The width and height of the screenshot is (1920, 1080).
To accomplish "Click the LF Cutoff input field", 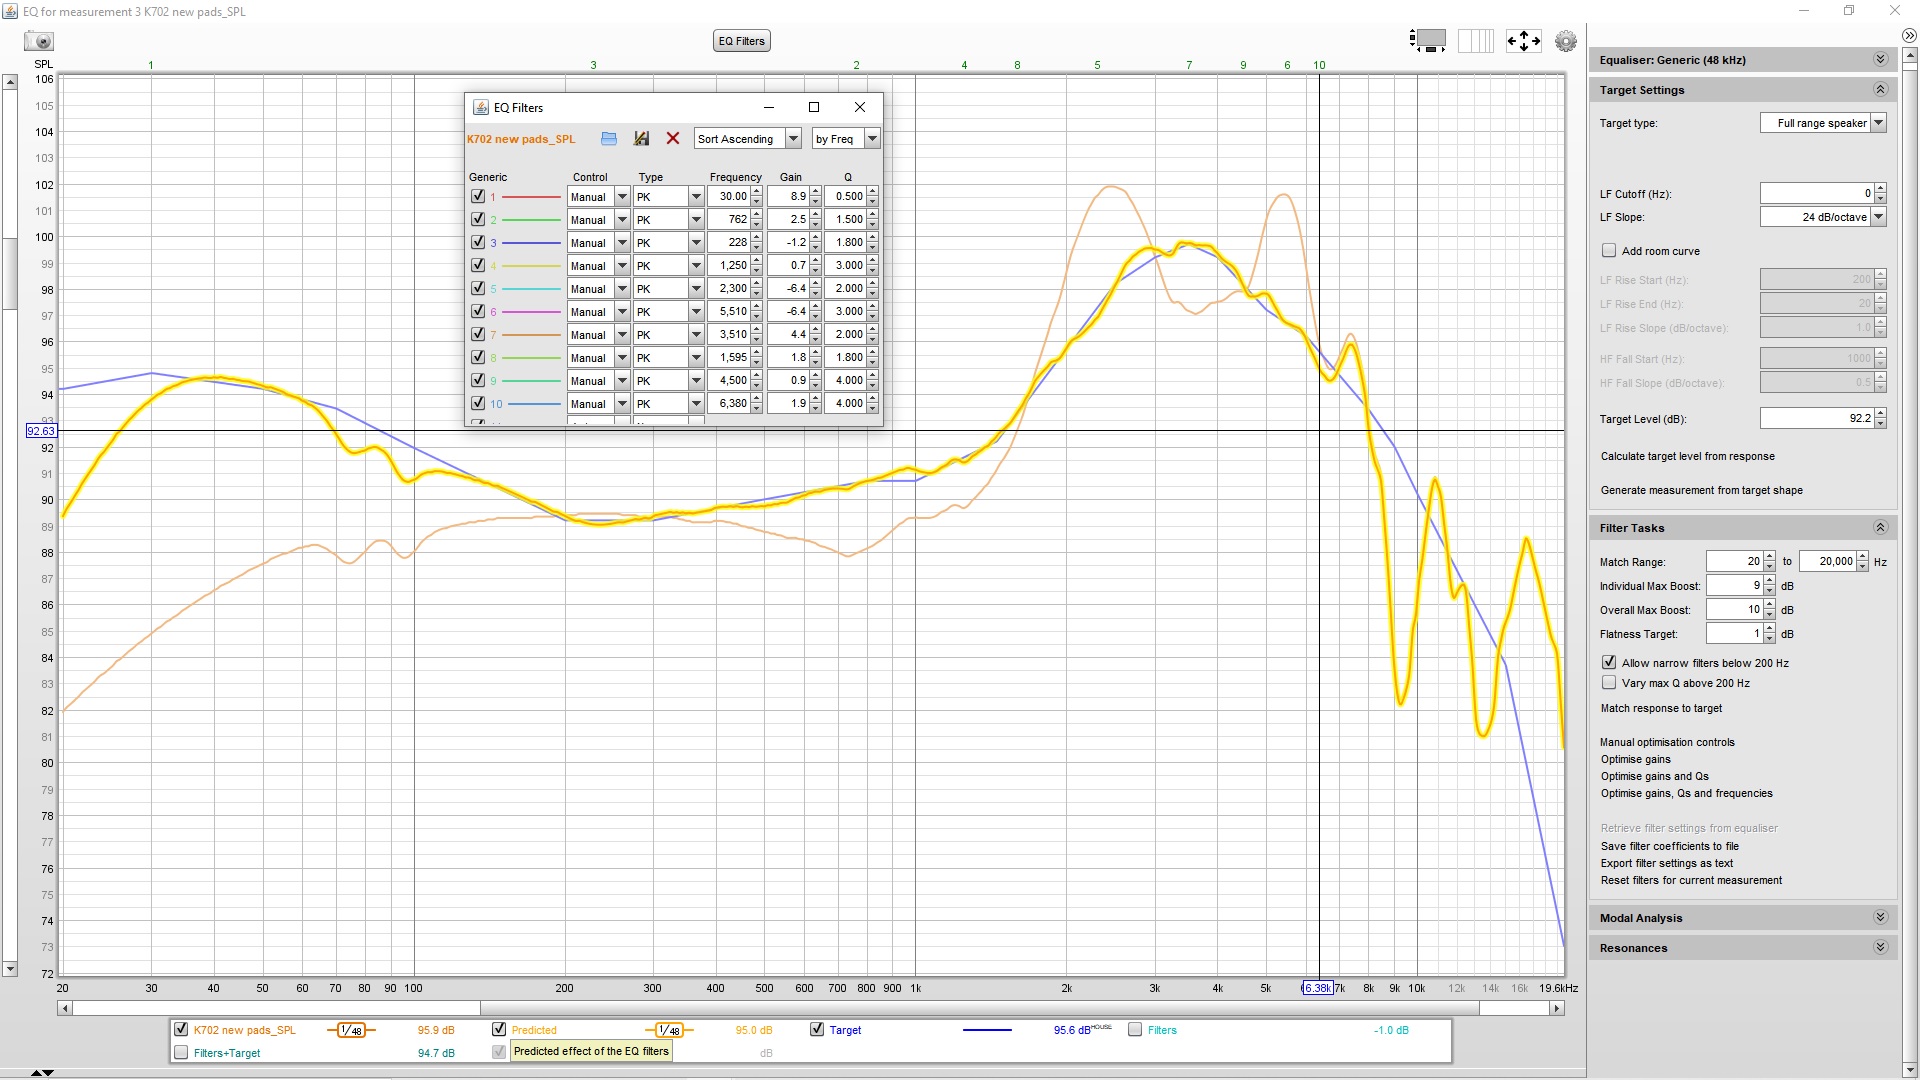I will click(1817, 193).
